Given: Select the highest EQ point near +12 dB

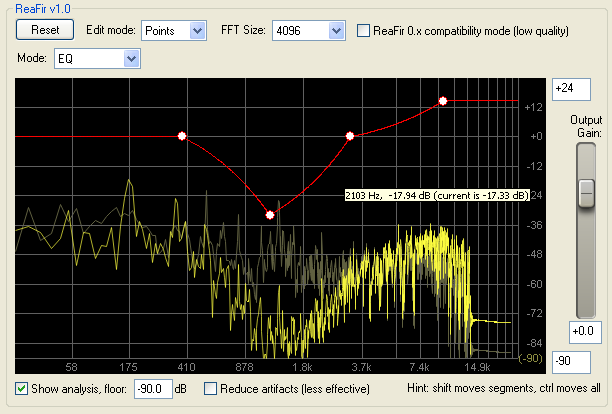Looking at the screenshot, I should [x=442, y=101].
